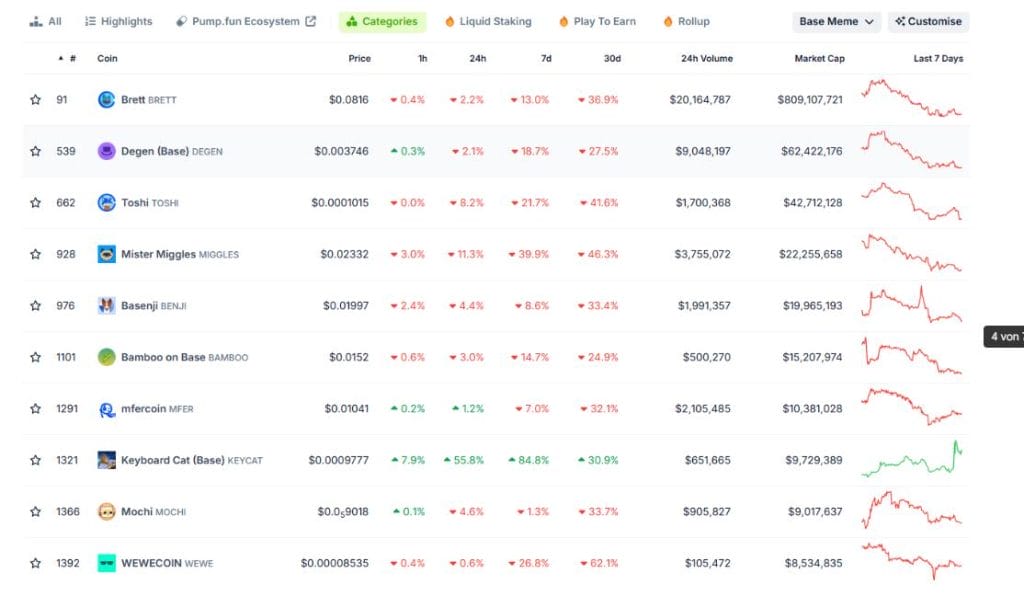1024x608 pixels.
Task: Add Toshi to watchlist via star
Action: 35,203
